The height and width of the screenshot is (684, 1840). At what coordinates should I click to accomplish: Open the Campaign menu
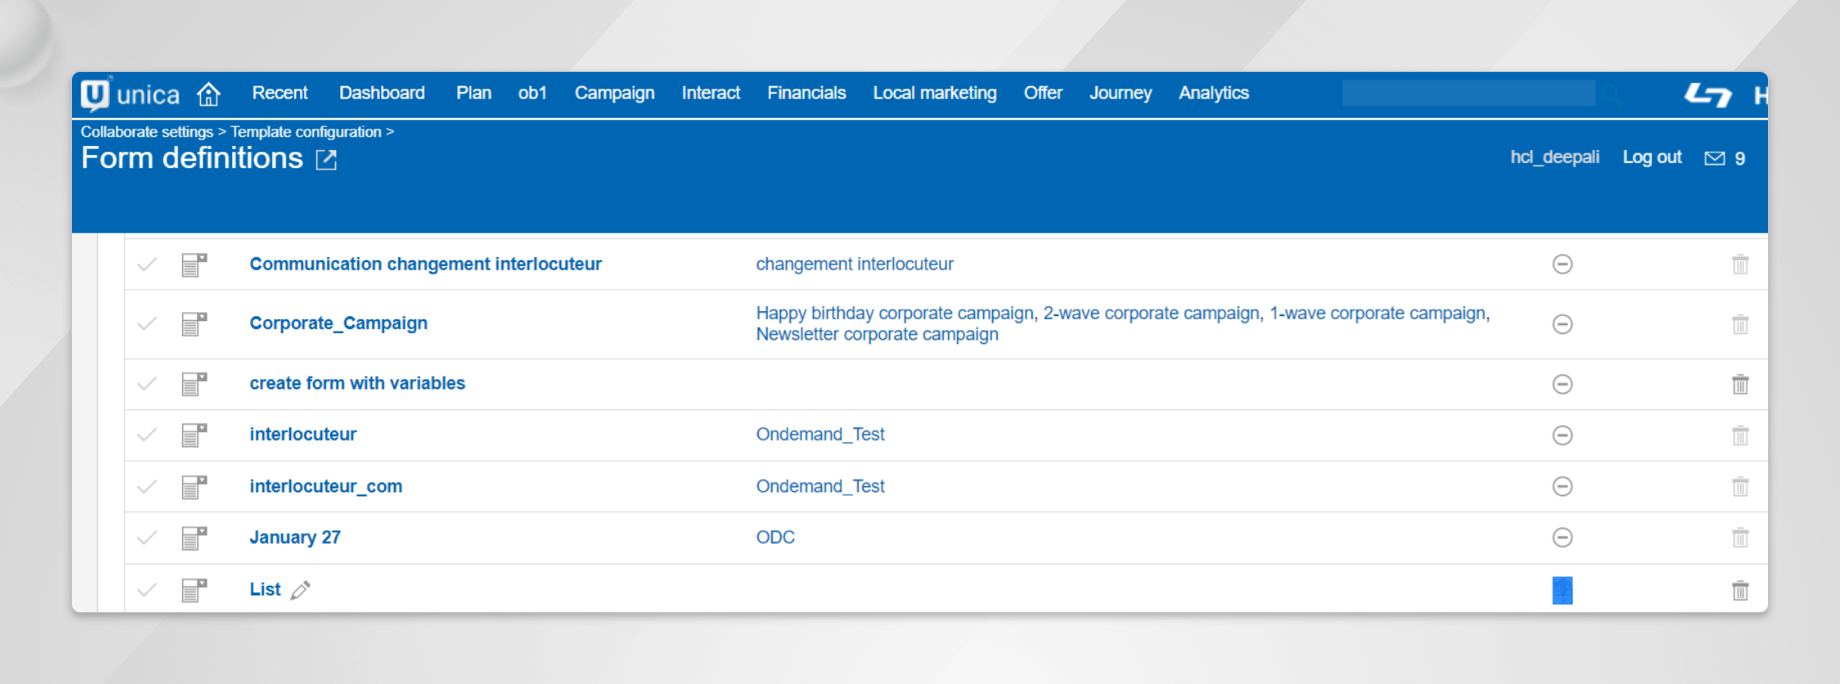pos(614,93)
